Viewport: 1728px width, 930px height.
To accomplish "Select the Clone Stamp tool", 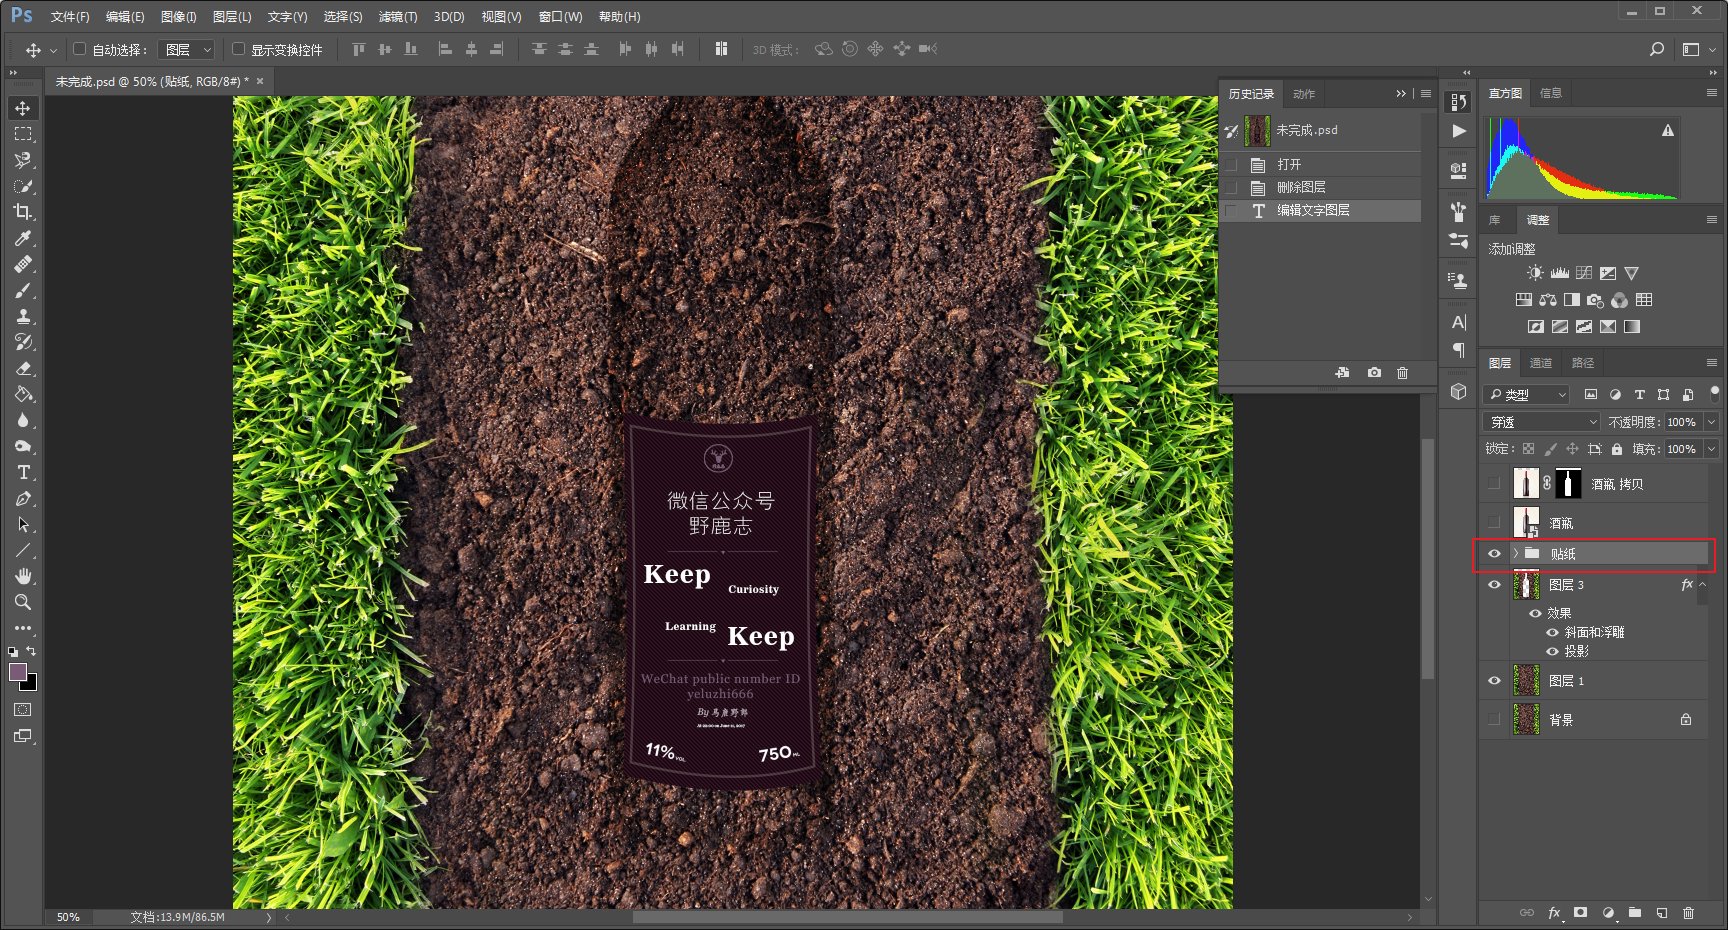I will point(23,316).
